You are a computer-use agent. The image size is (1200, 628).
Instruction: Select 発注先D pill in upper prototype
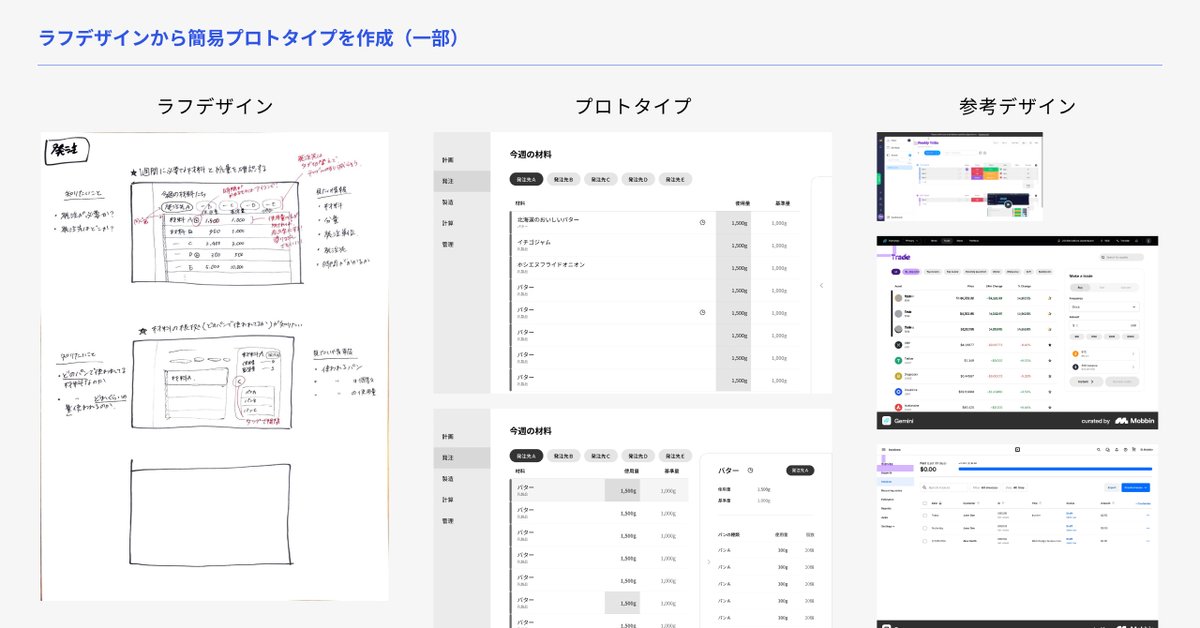(x=638, y=179)
